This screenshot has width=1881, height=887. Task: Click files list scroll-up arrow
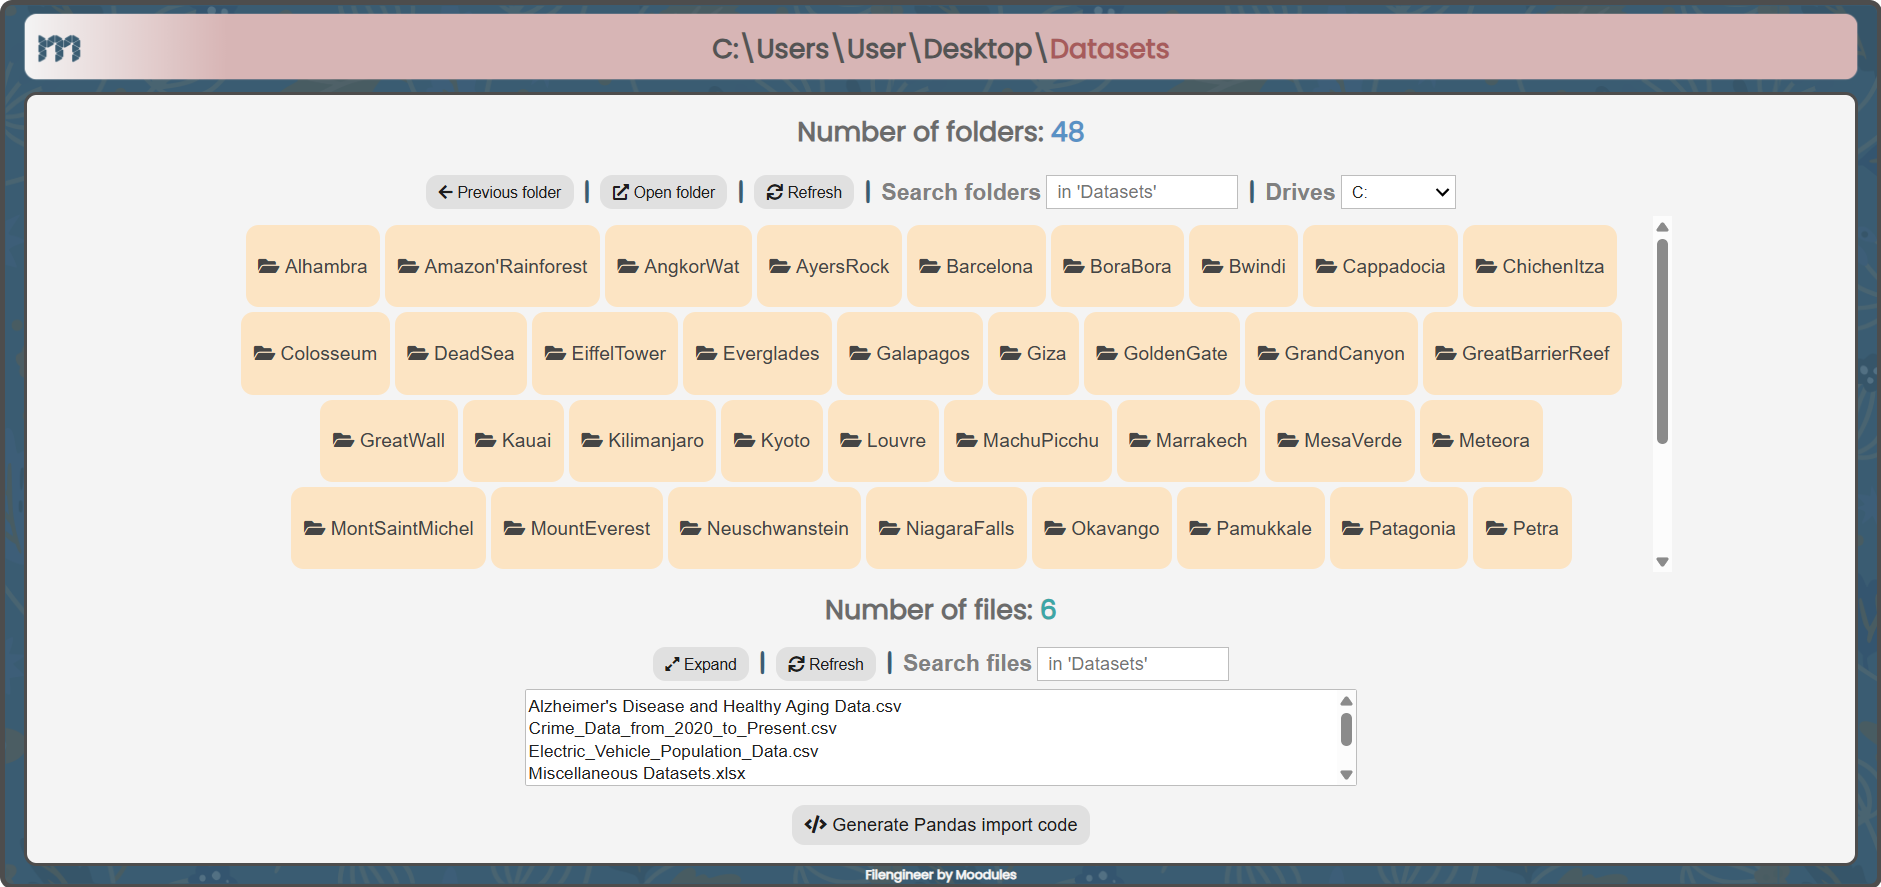point(1346,700)
